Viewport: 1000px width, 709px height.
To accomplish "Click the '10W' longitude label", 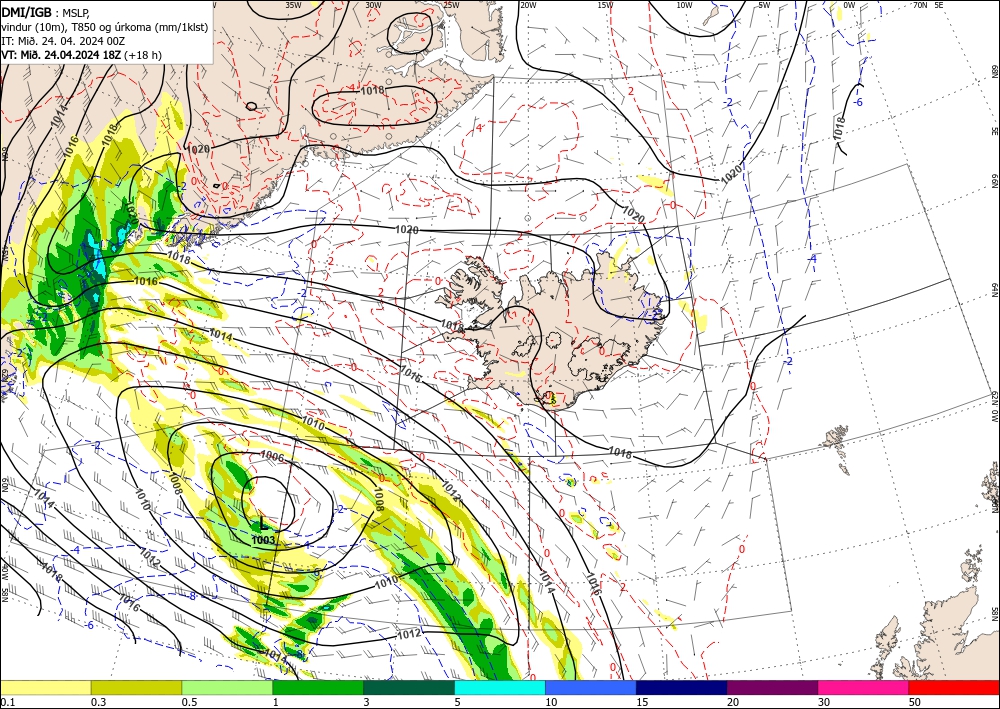I will (x=684, y=5).
